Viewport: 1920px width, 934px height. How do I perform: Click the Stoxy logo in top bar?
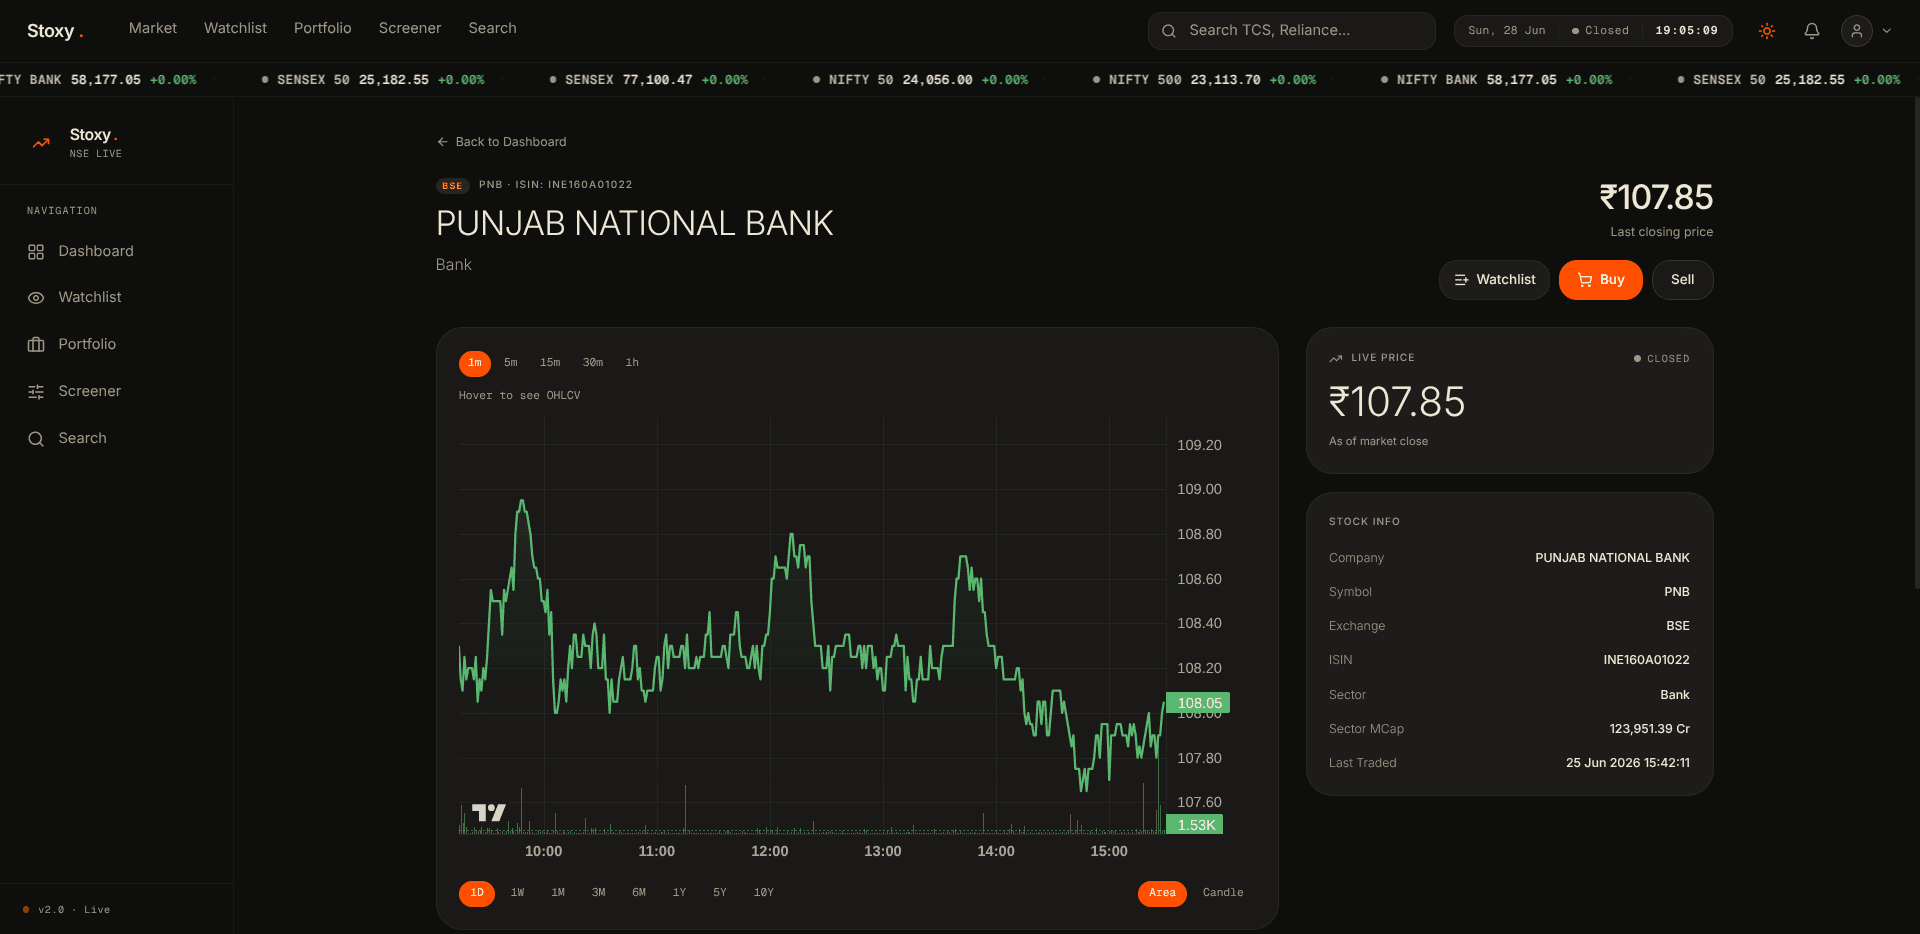click(55, 31)
